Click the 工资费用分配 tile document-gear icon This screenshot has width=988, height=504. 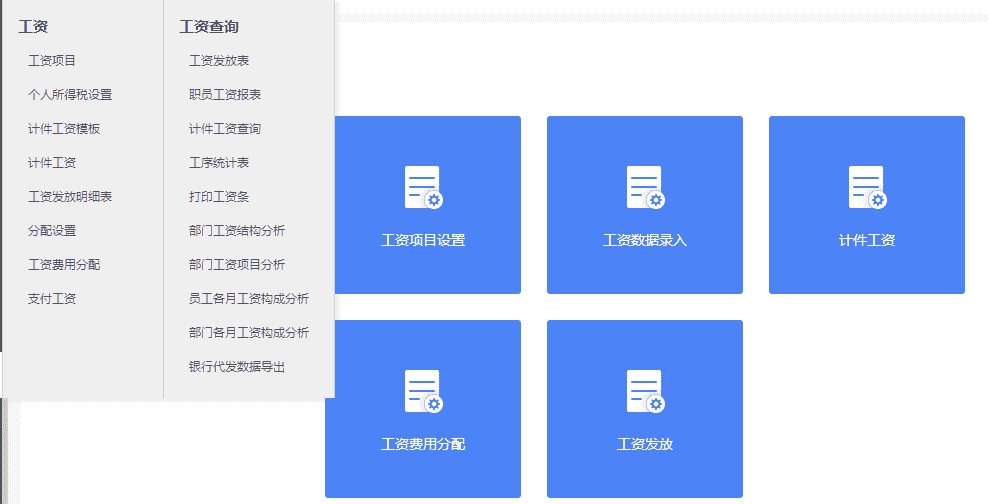click(423, 391)
